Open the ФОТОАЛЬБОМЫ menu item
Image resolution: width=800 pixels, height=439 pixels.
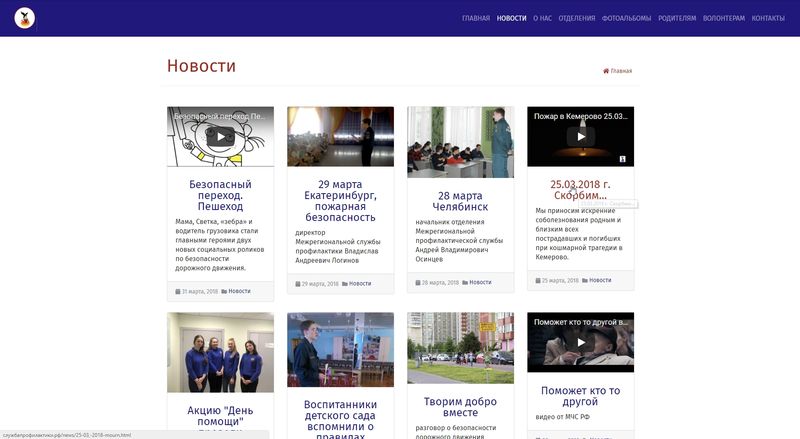pos(627,18)
